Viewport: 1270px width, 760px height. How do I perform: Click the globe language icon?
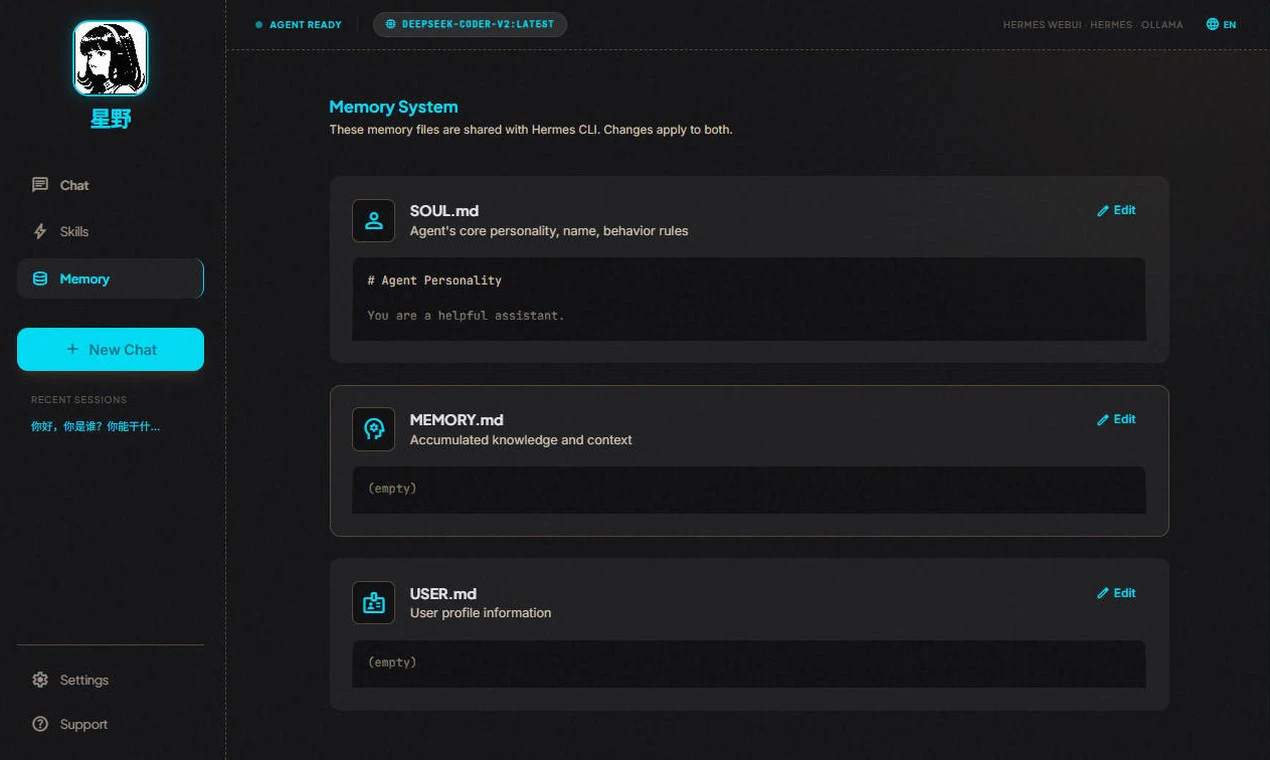1211,23
